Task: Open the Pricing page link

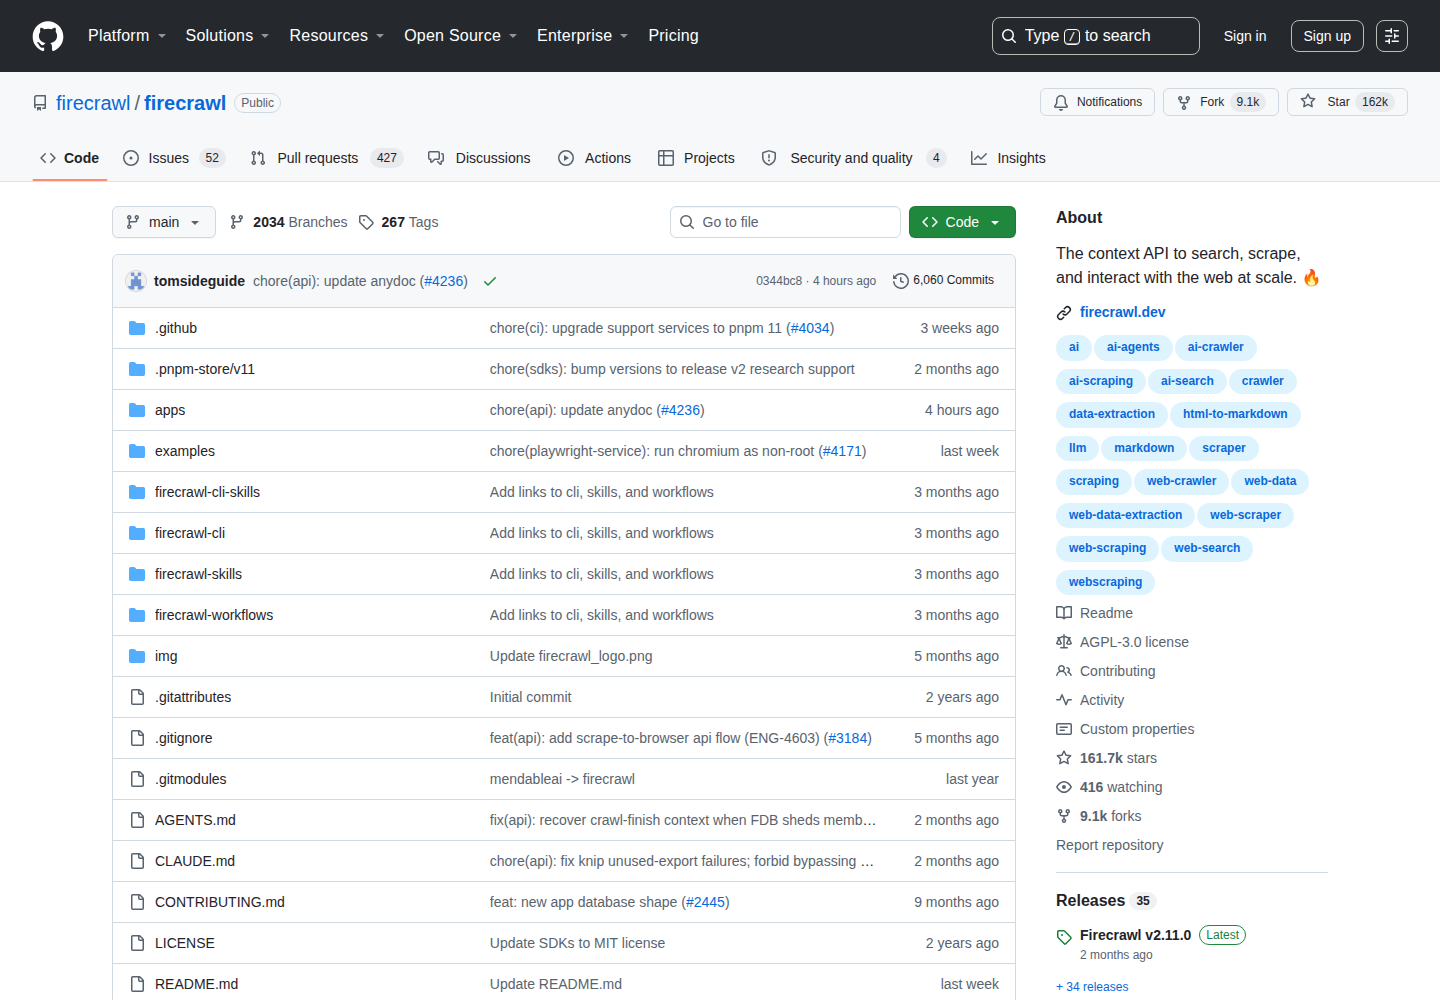Action: (674, 36)
